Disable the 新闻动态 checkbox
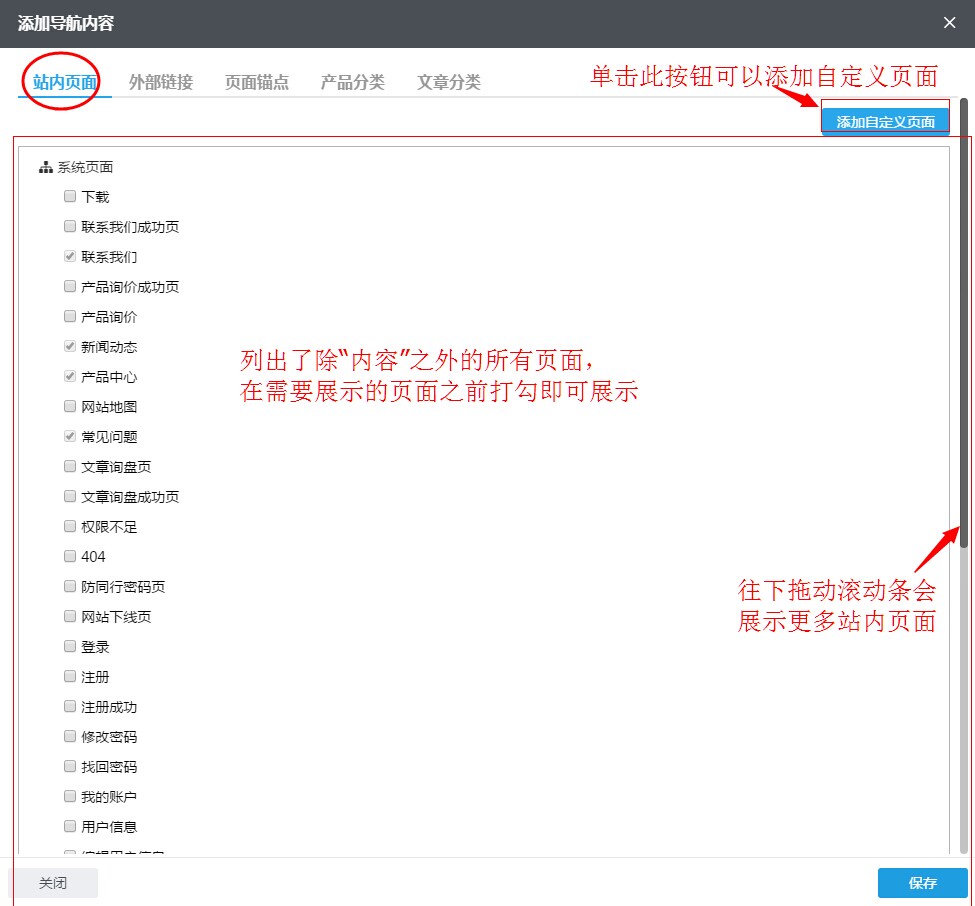Viewport: 975px width, 906px height. pos(69,346)
